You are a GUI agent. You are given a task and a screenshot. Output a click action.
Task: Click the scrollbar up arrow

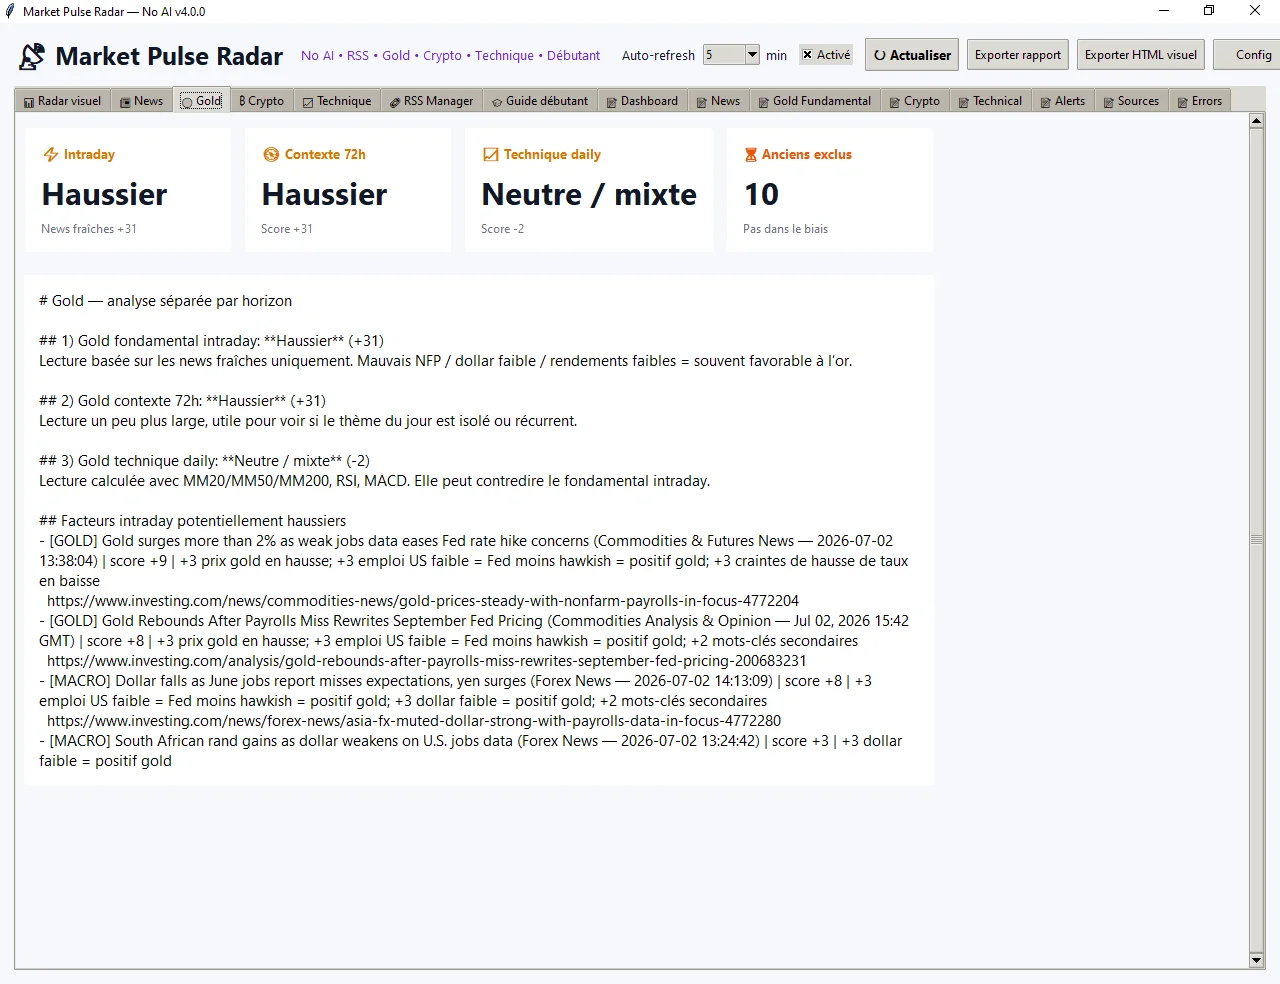pyautogui.click(x=1257, y=120)
